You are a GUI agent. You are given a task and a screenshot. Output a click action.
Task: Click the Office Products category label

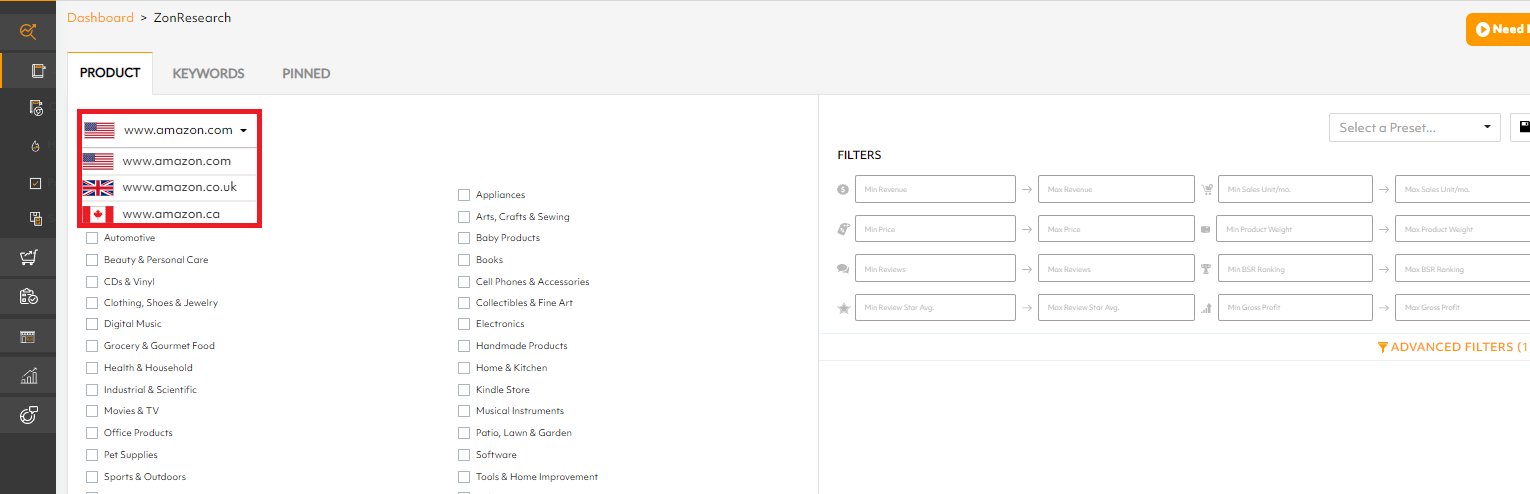pyautogui.click(x=138, y=433)
